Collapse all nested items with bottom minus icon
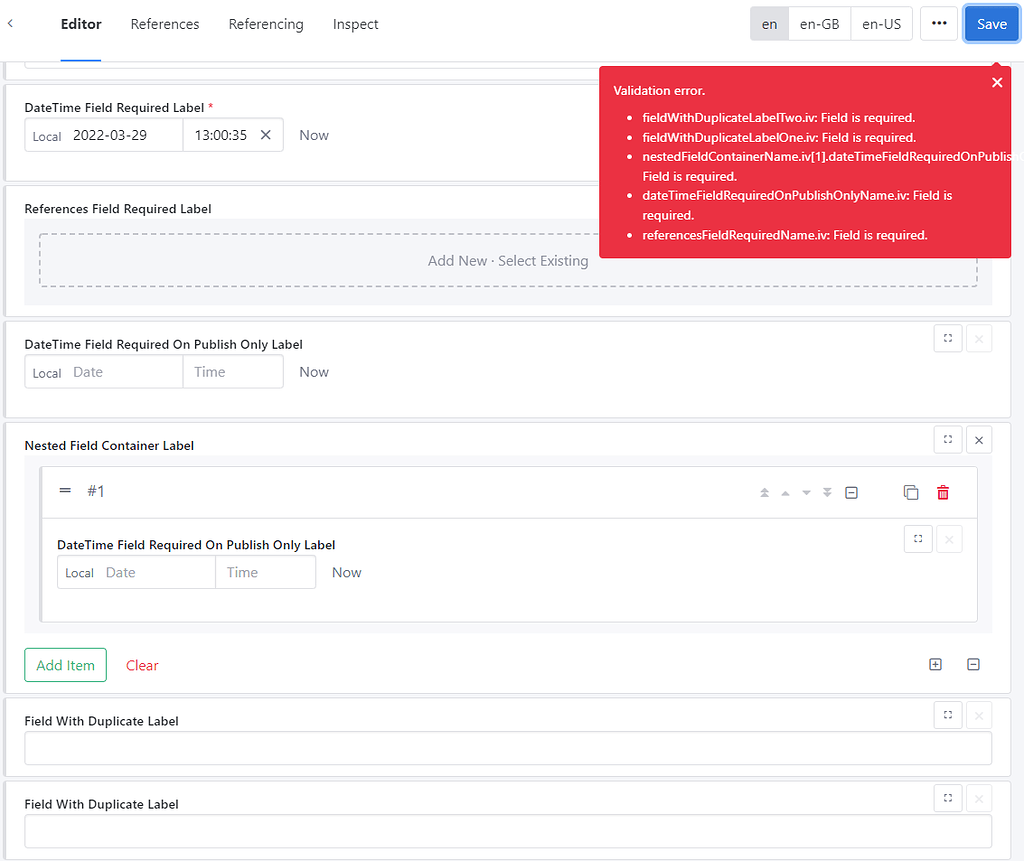This screenshot has height=861, width=1024. click(x=973, y=665)
